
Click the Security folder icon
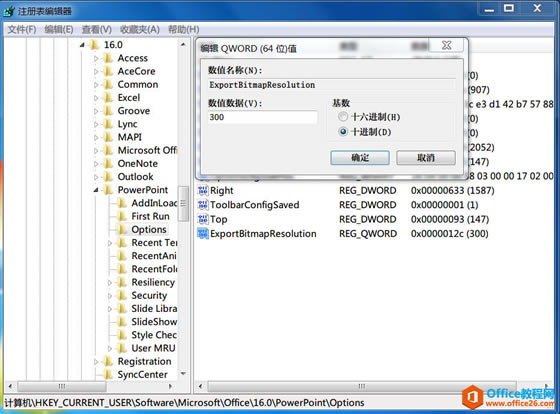tap(122, 295)
